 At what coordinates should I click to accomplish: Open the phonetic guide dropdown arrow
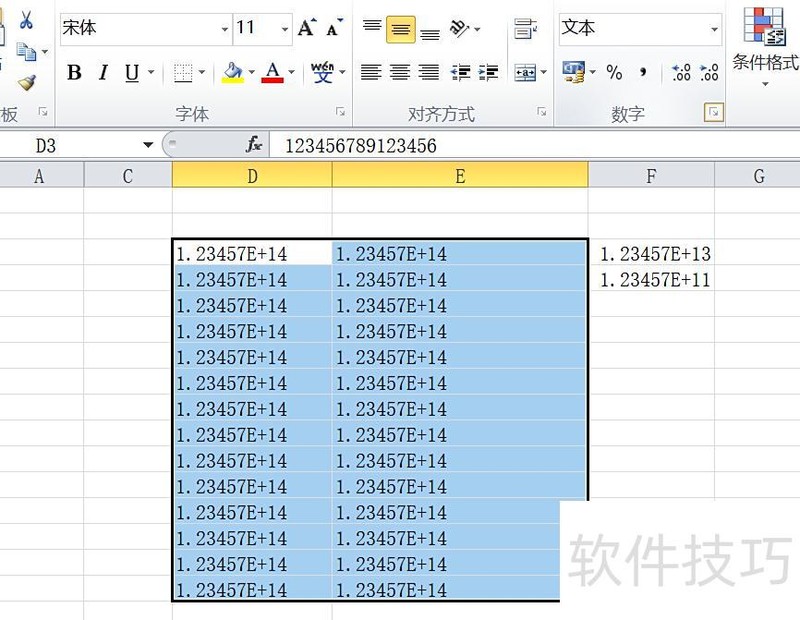(x=342, y=72)
